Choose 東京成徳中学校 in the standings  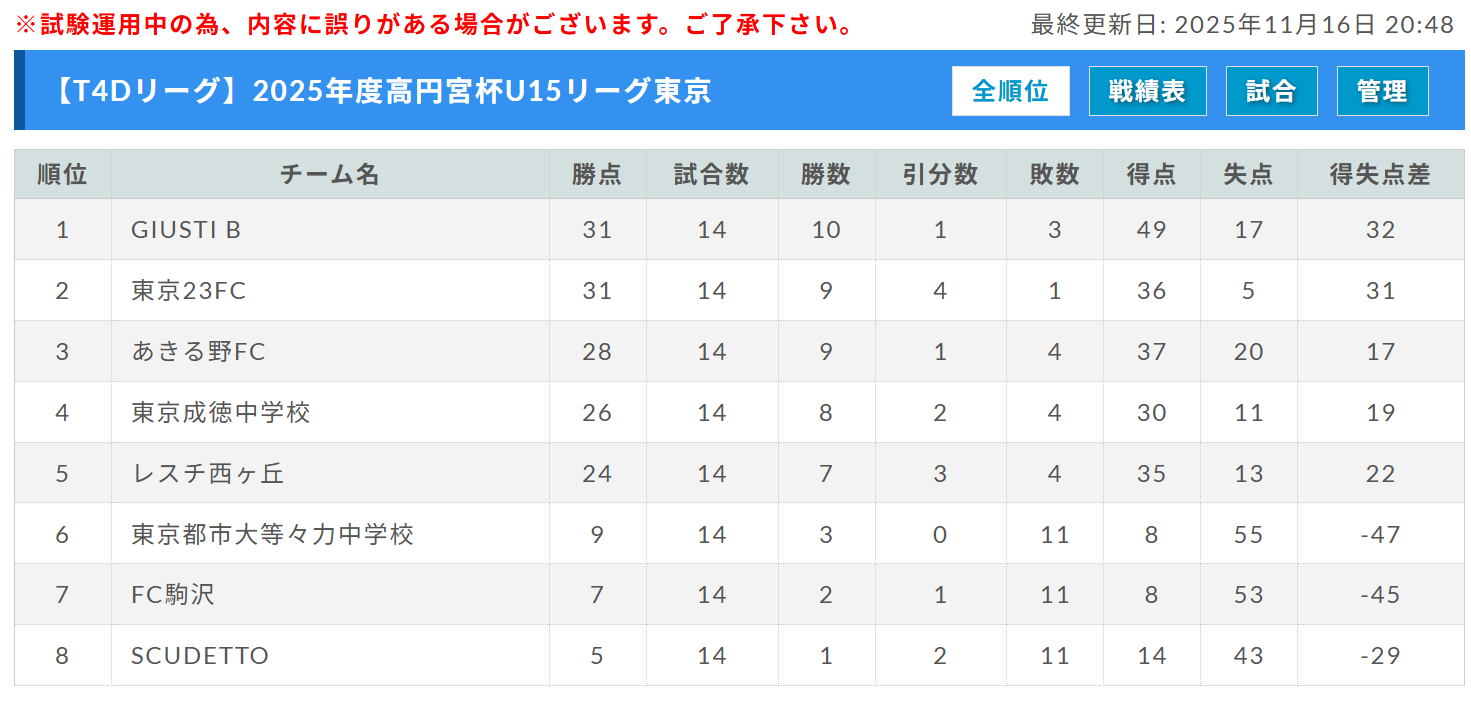tap(221, 413)
